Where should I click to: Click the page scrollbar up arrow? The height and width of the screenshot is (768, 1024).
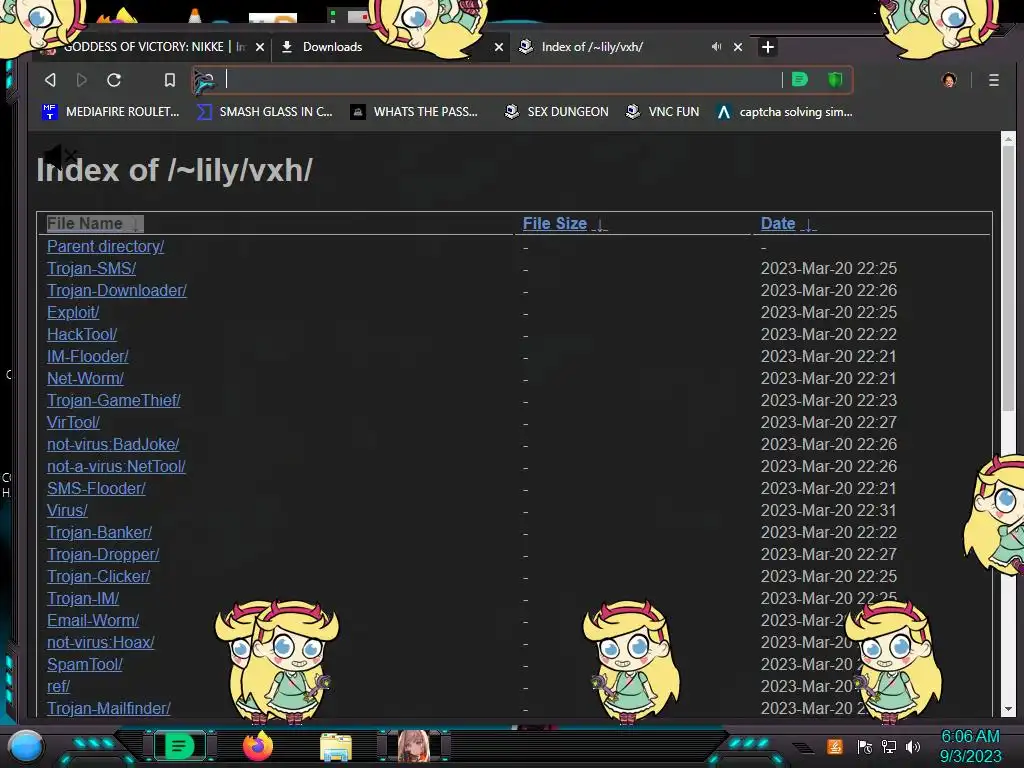(1008, 138)
